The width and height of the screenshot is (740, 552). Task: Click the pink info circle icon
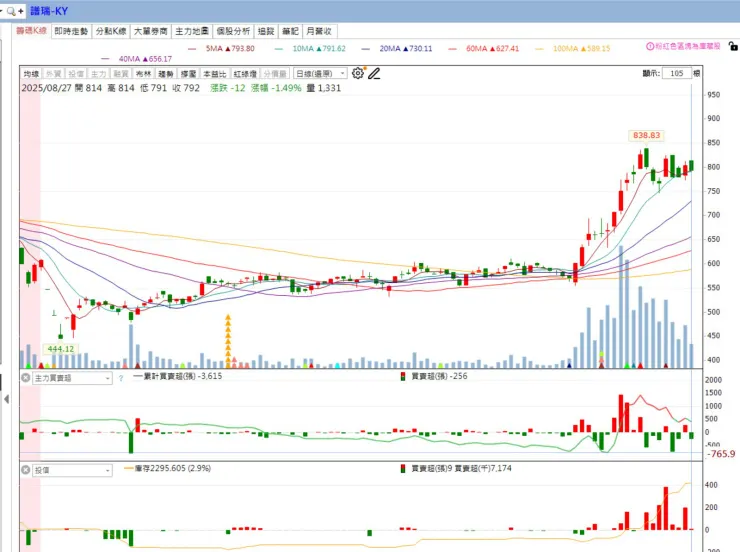click(650, 46)
